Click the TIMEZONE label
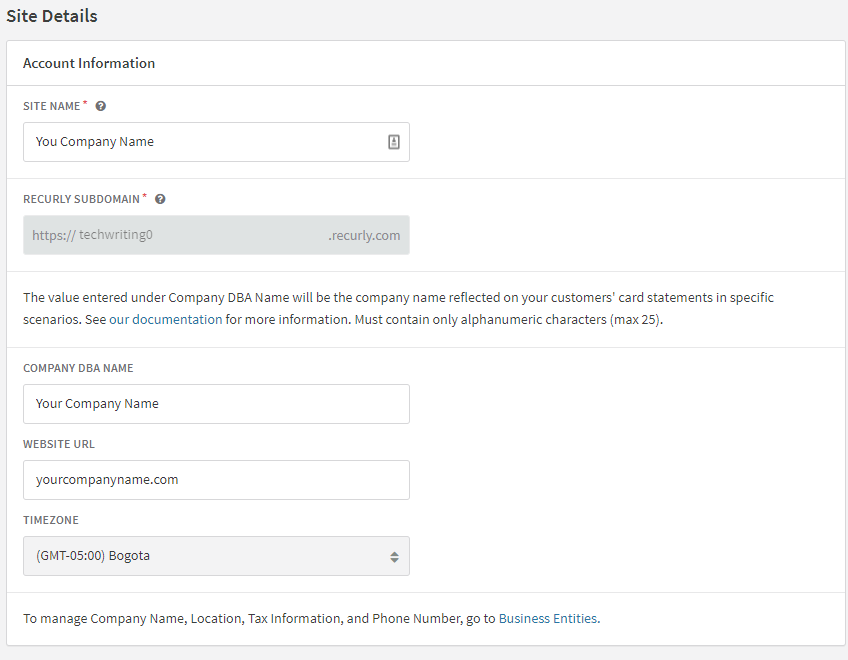Image resolution: width=848 pixels, height=660 pixels. tap(51, 520)
